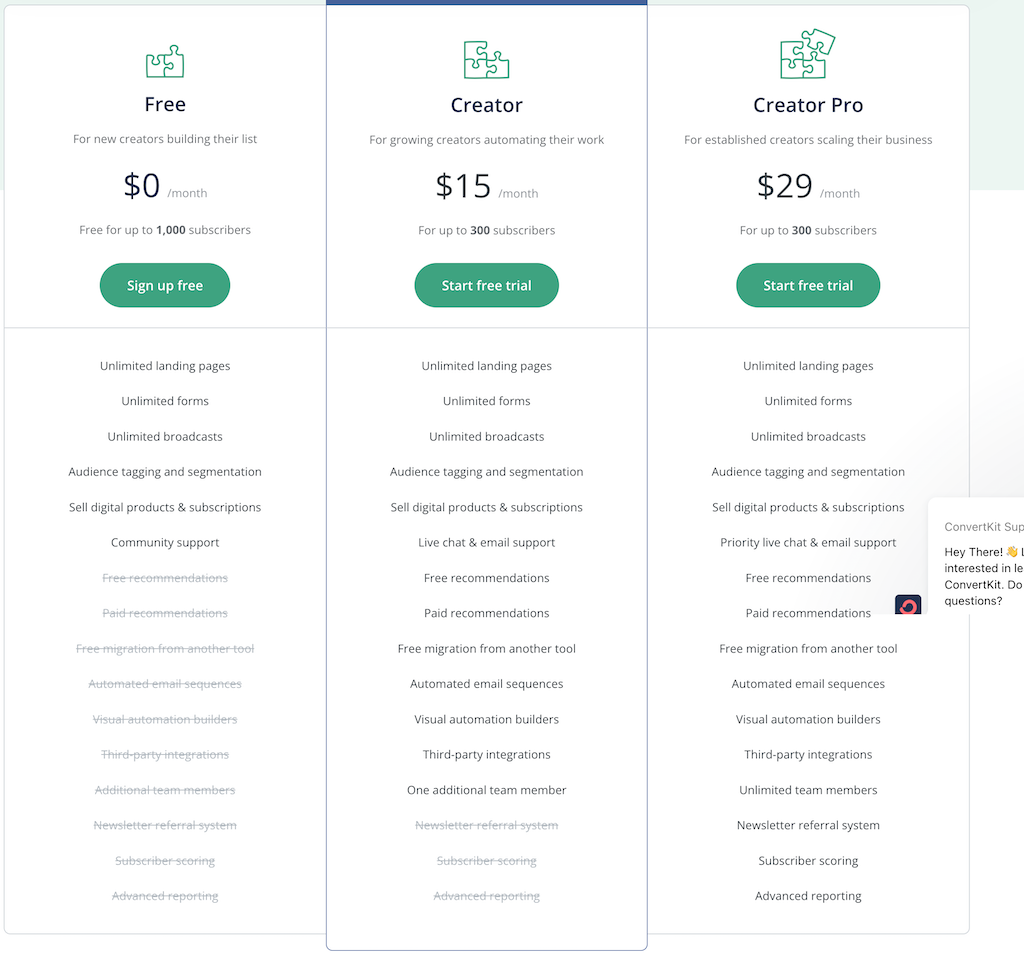Select the Creator plan heading

click(487, 105)
